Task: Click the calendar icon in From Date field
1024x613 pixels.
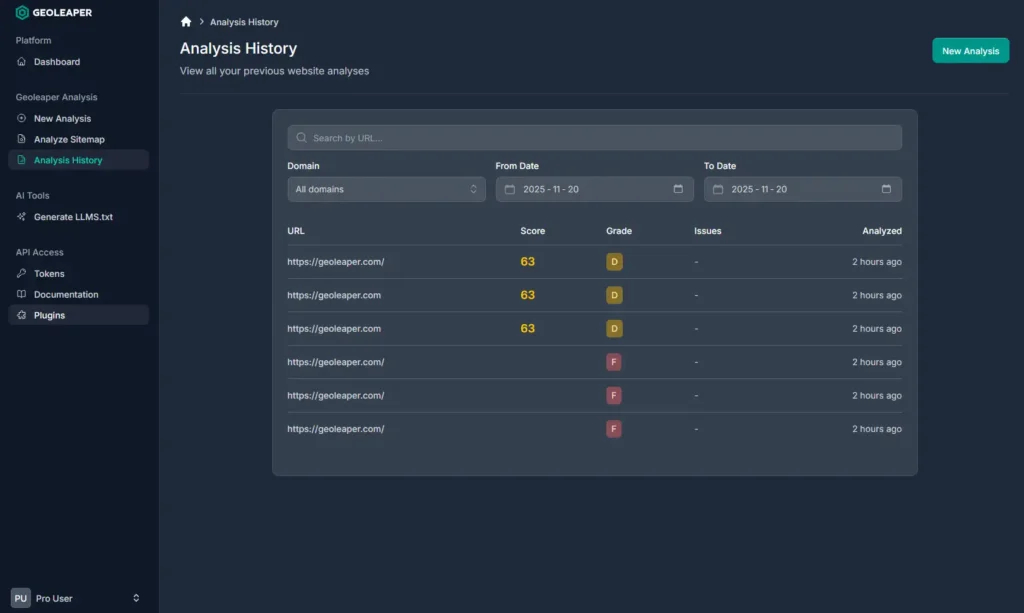Action: pyautogui.click(x=512, y=189)
